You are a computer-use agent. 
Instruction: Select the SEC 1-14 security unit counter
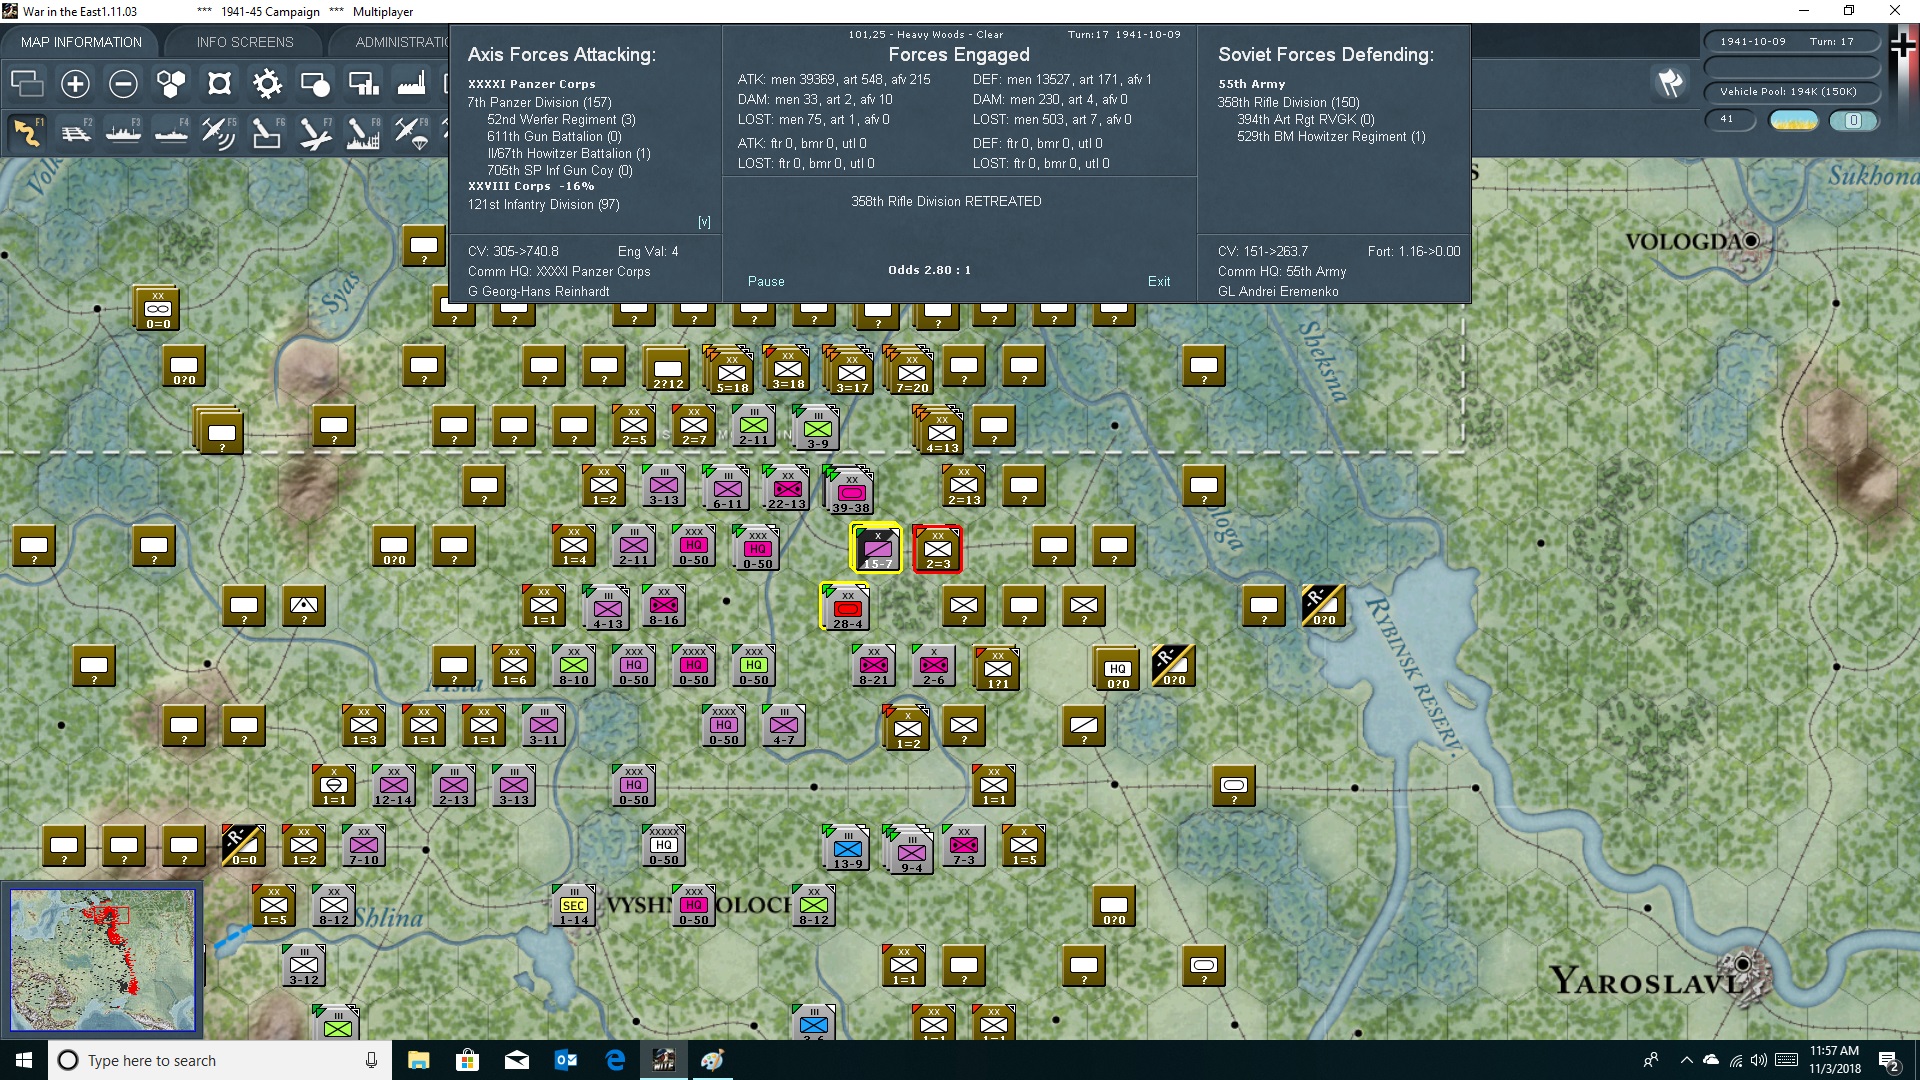point(574,906)
